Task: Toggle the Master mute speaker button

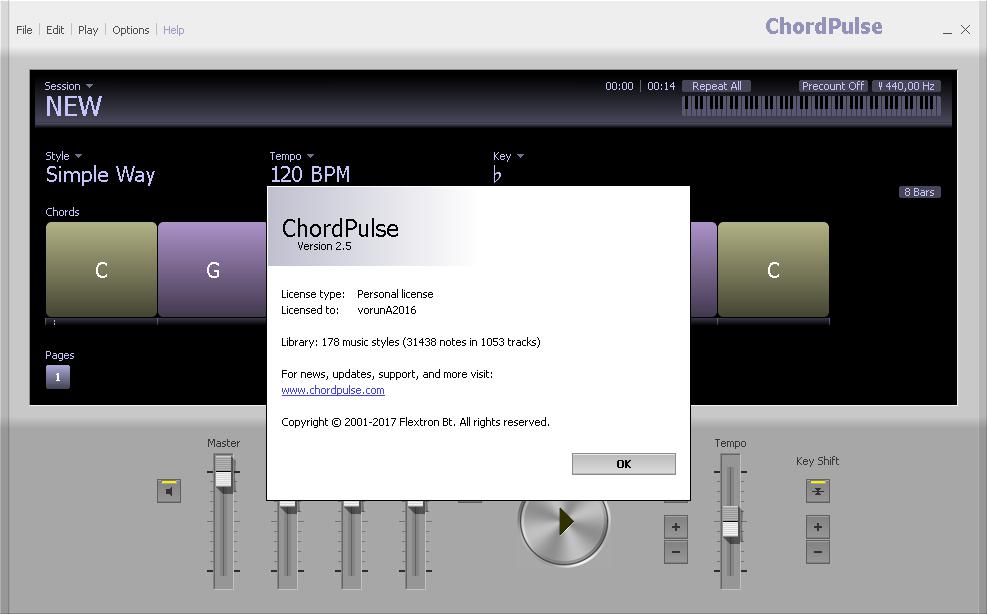Action: (169, 491)
